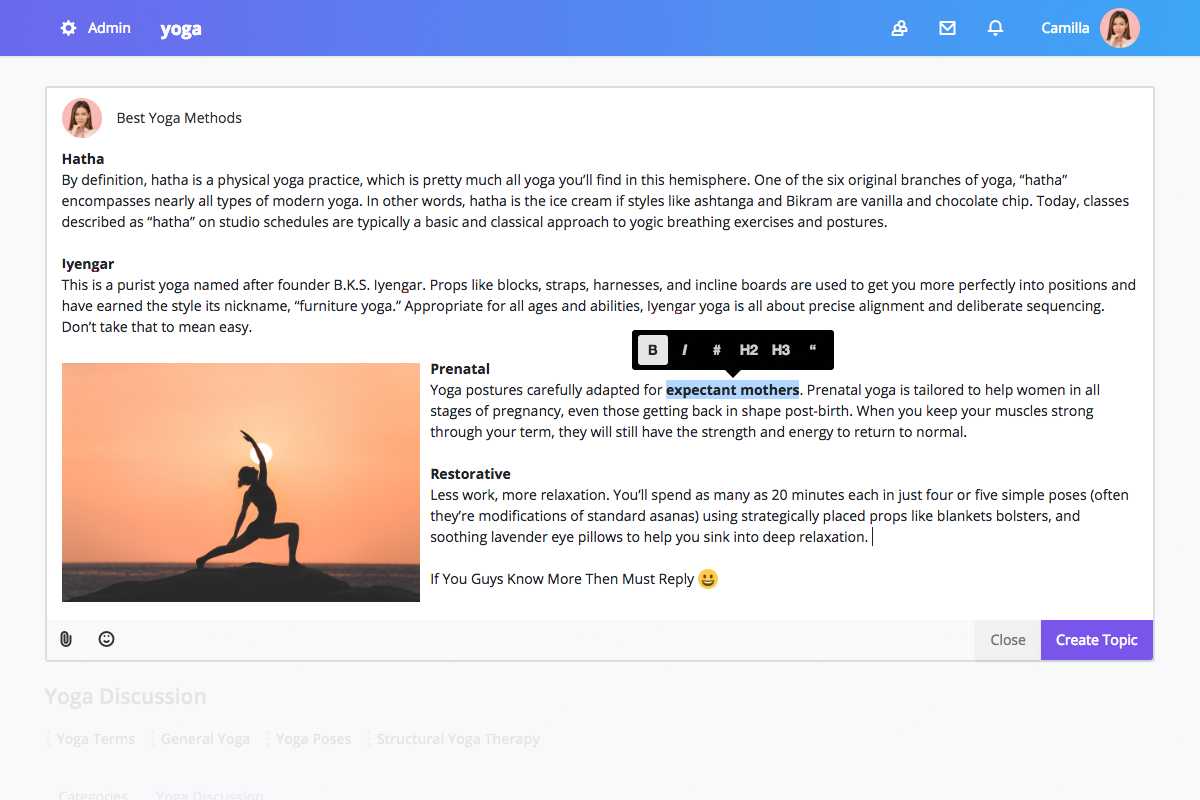Open the emoji picker smiley icon

click(x=106, y=638)
